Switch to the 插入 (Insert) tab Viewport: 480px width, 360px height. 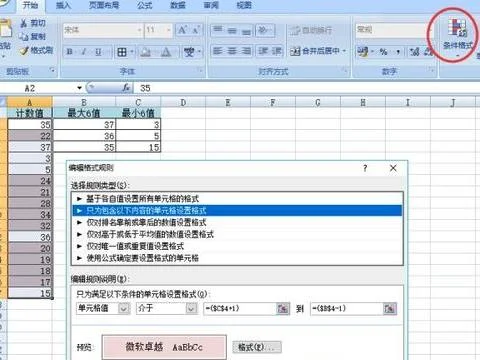coord(63,6)
